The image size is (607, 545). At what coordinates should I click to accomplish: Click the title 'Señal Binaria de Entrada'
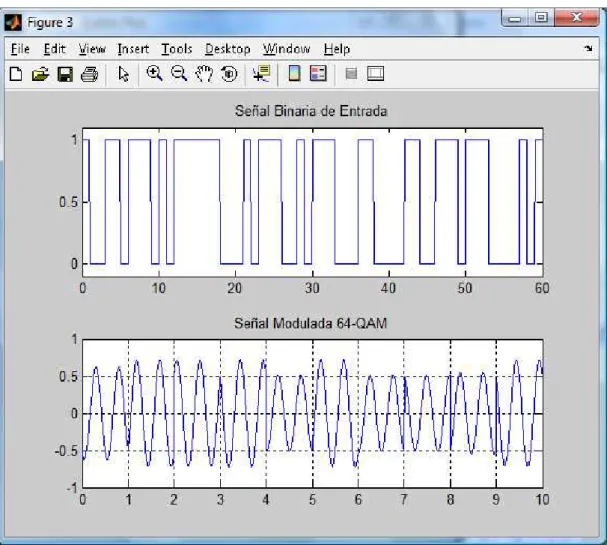(x=311, y=111)
